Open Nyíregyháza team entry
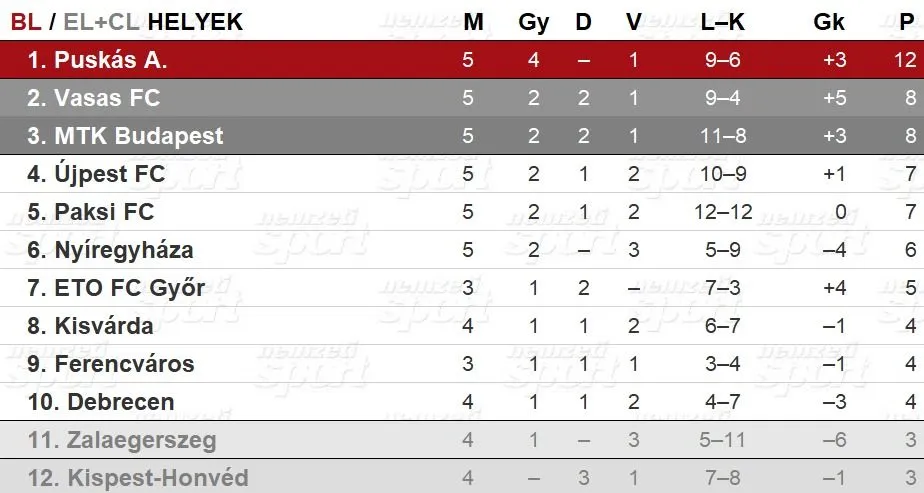 (124, 250)
